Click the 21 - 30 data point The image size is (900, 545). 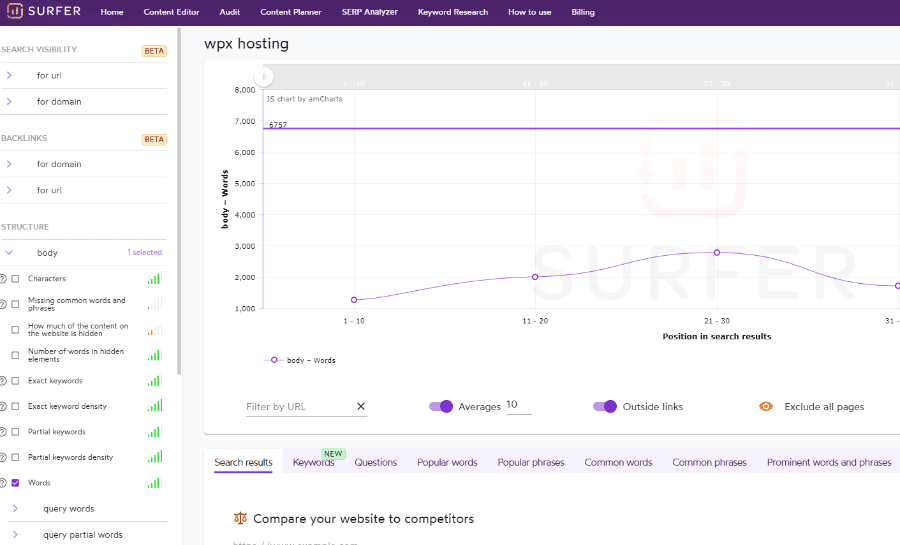point(717,252)
